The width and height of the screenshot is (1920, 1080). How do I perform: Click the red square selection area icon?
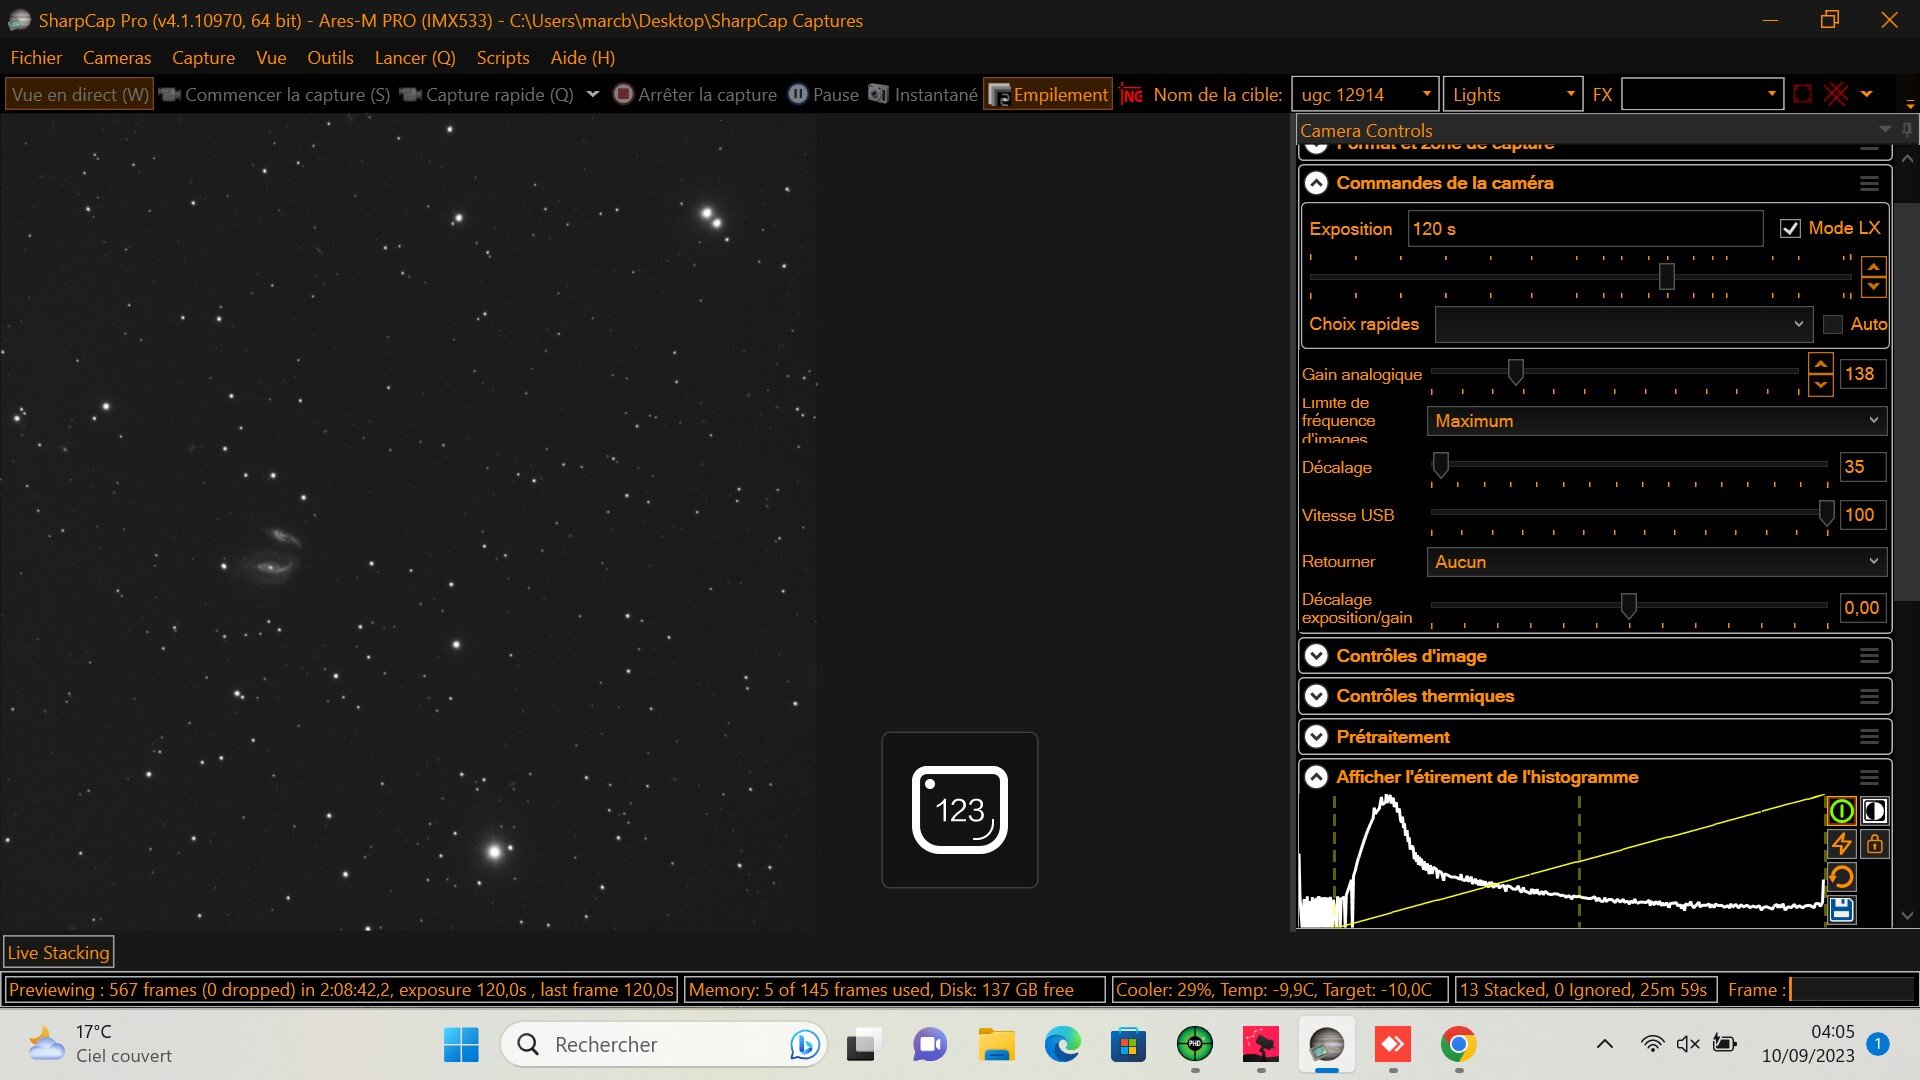(x=1802, y=95)
